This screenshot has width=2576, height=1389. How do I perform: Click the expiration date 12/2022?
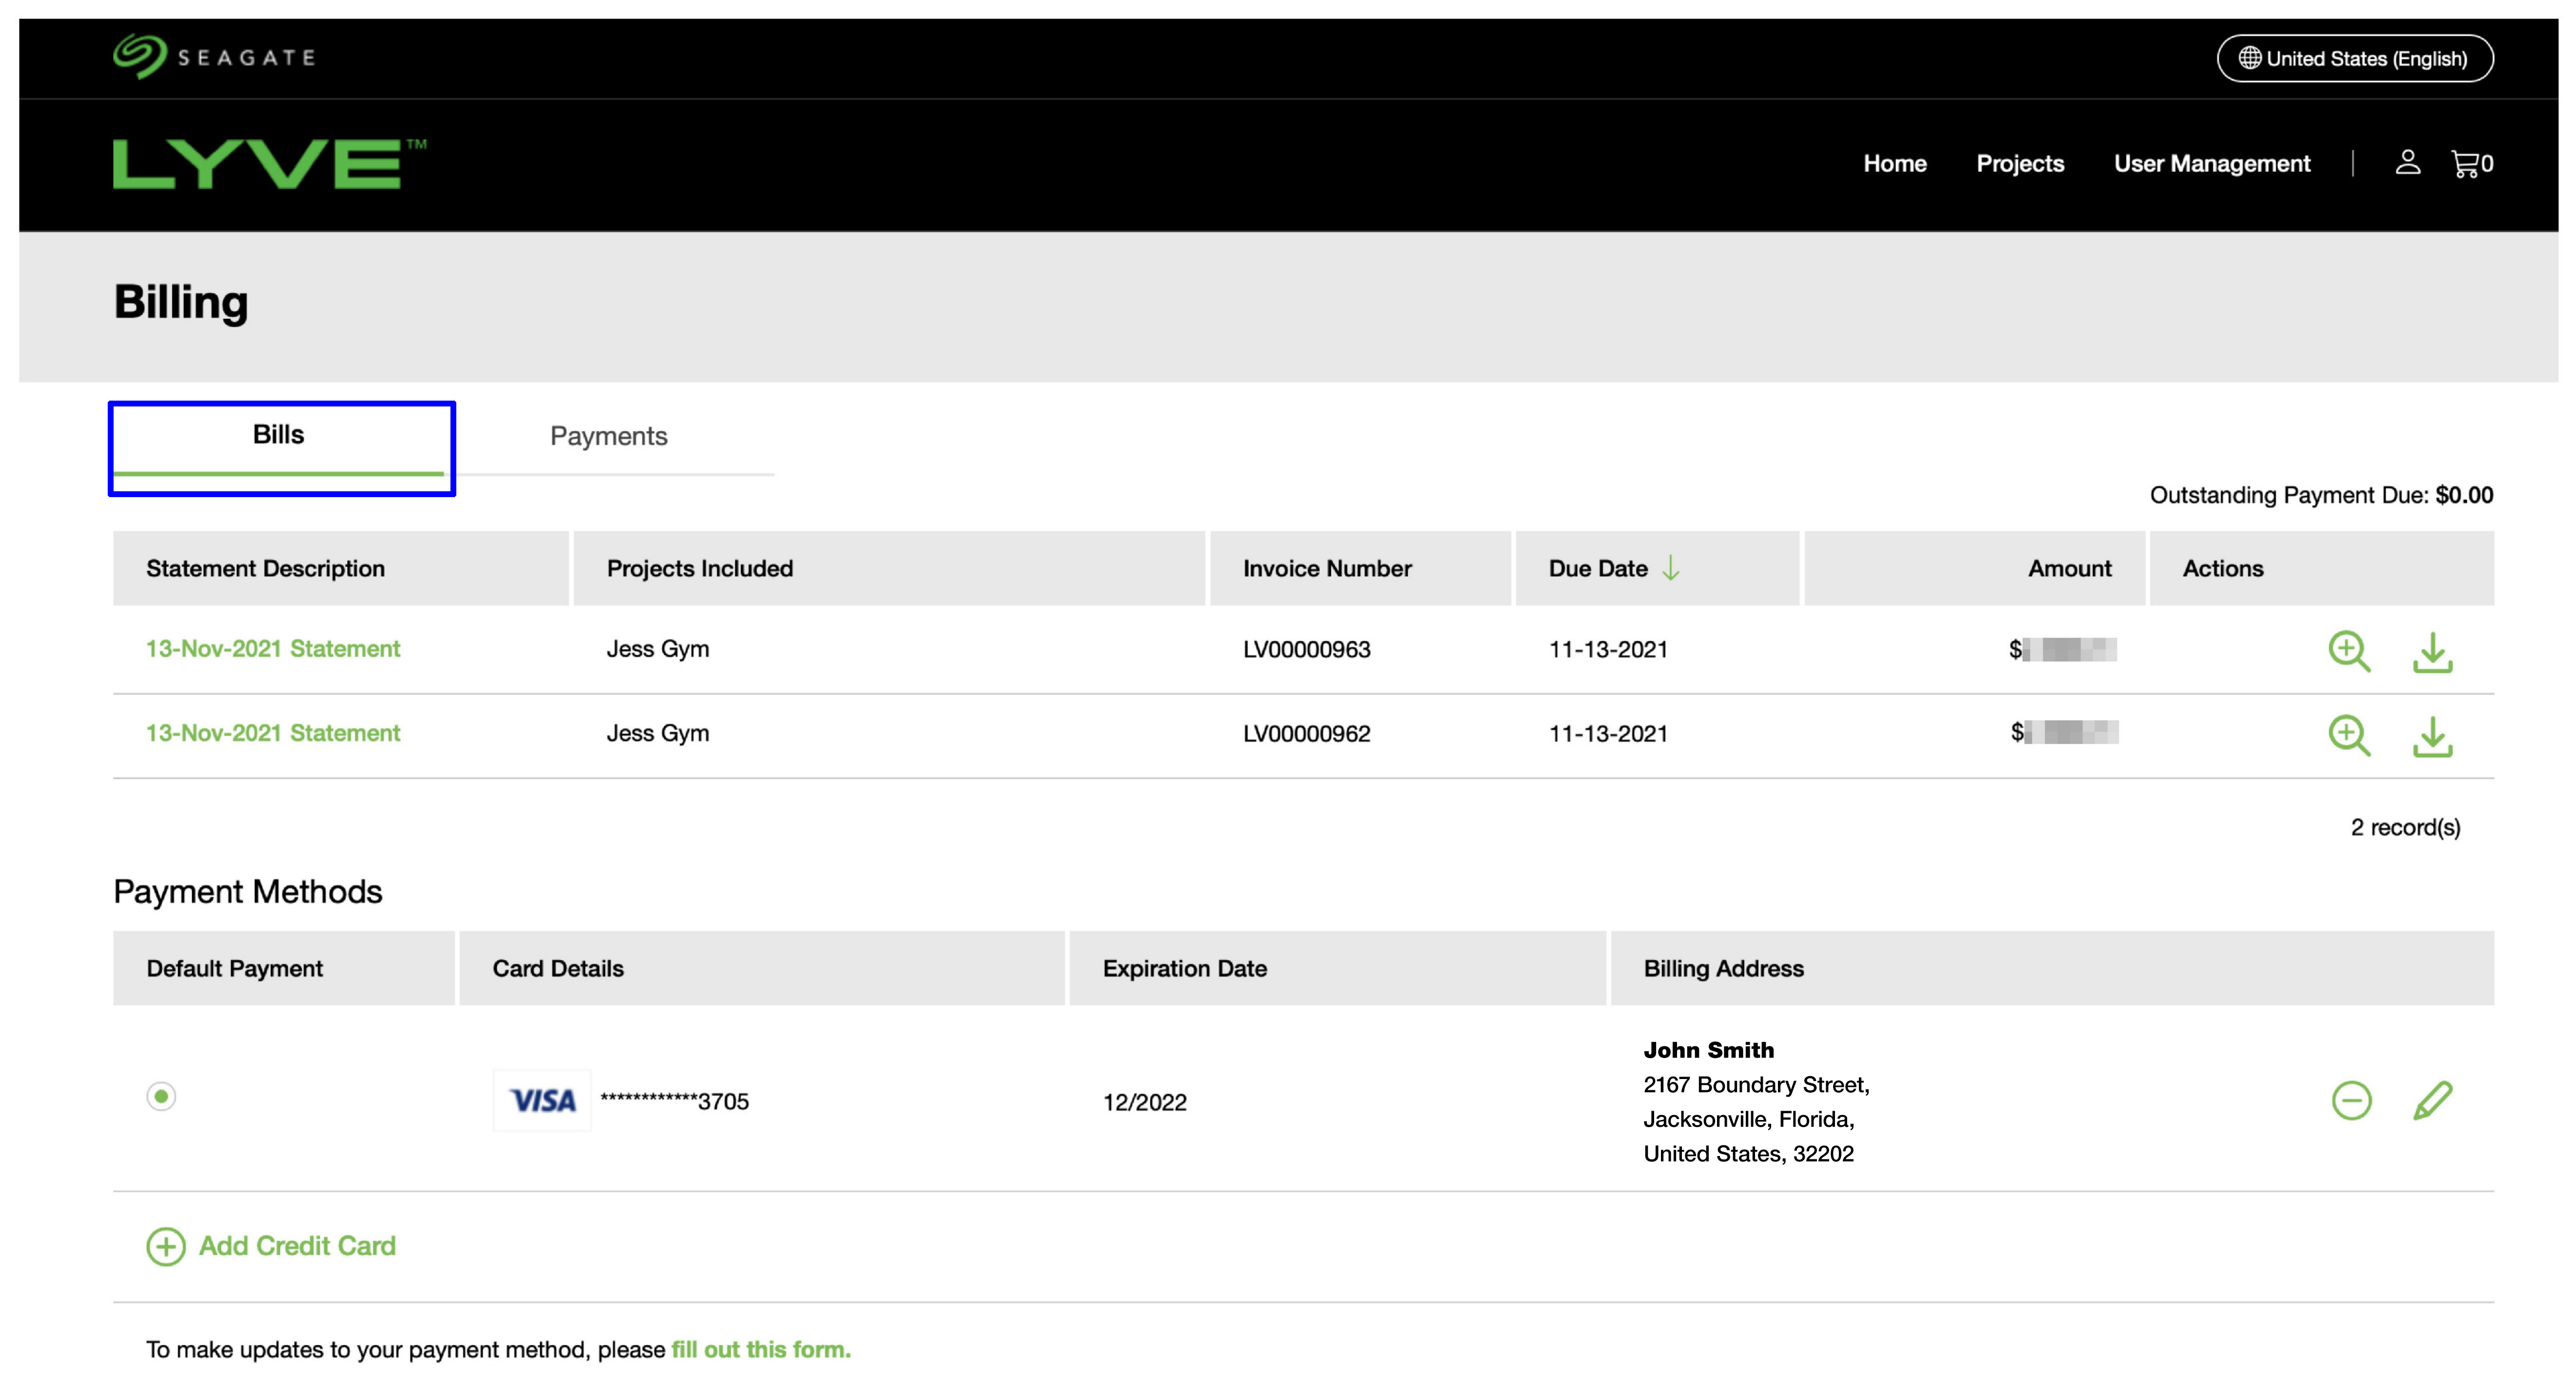1144,1102
